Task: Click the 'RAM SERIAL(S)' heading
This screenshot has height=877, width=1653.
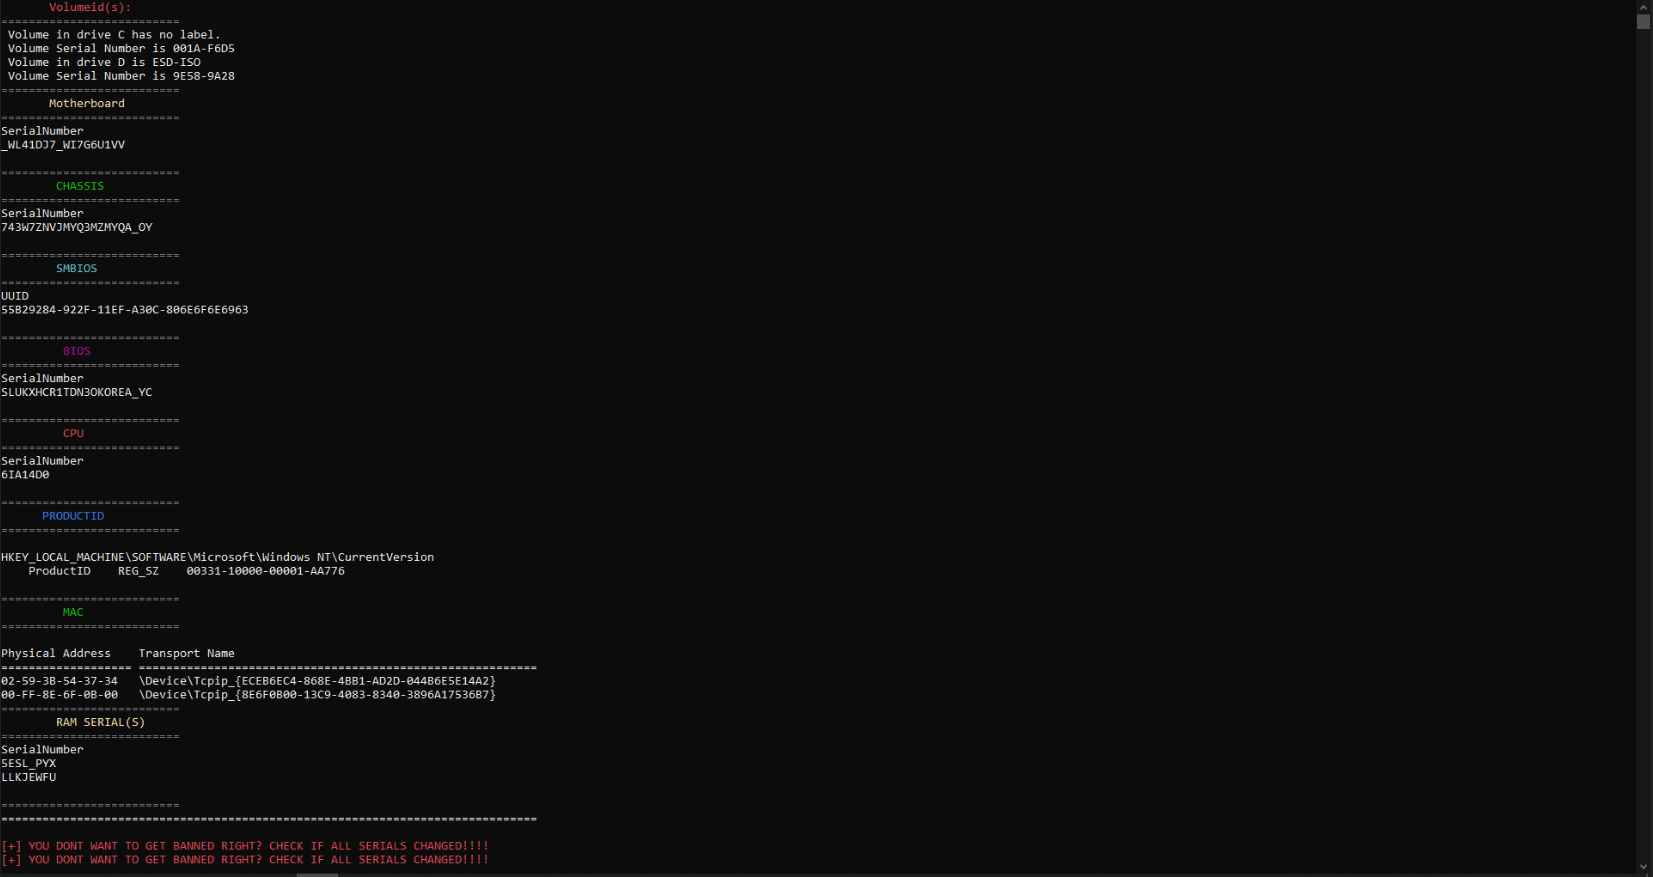Action: coord(100,722)
